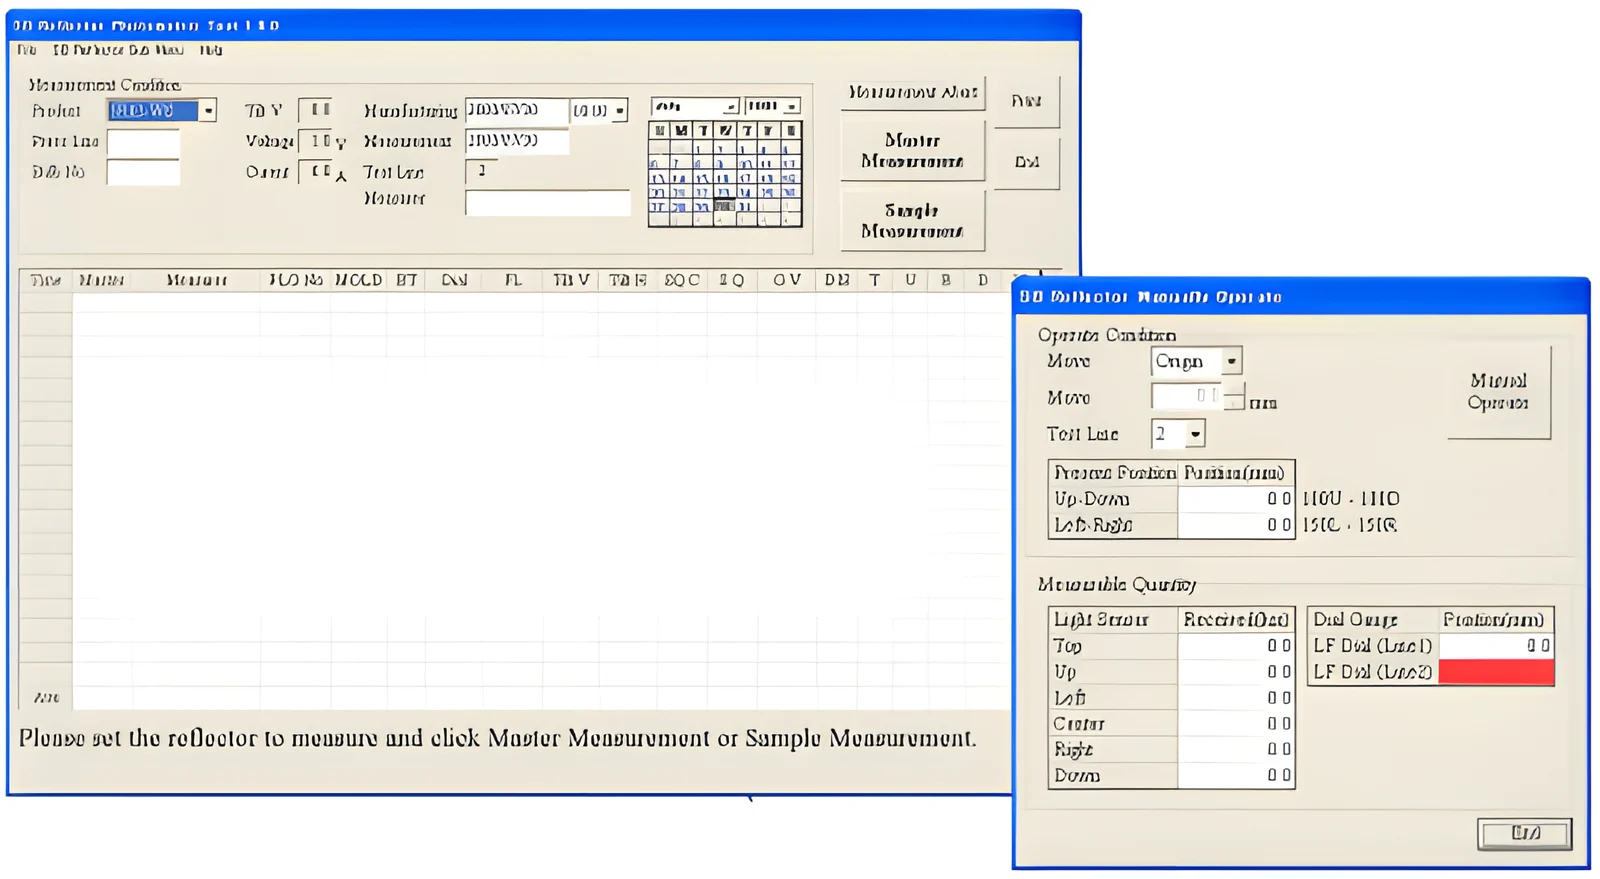Open the Move dropdown showing Origin
This screenshot has height=879, width=1600.
[1232, 361]
